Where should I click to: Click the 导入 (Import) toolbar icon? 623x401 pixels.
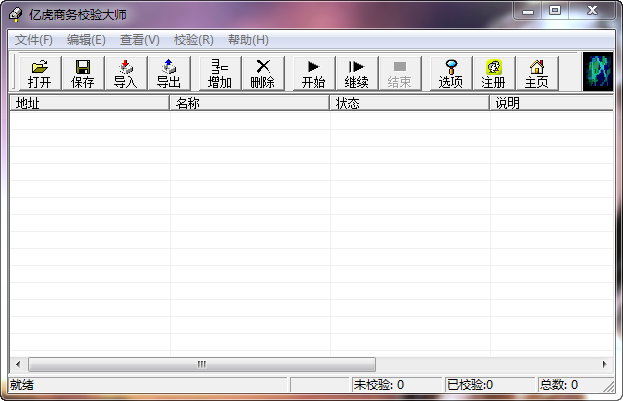pos(126,74)
